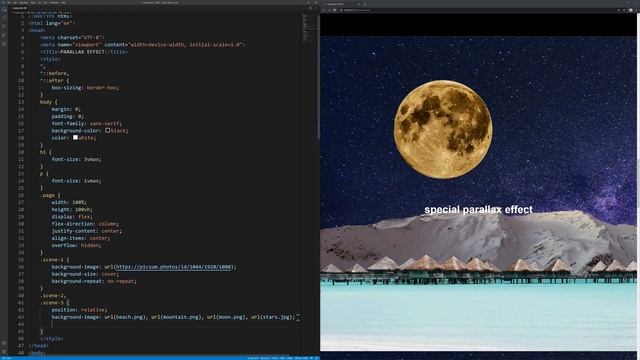Click the '3vmax' font-size value
Viewport: 640px width, 360px height.
(91, 159)
